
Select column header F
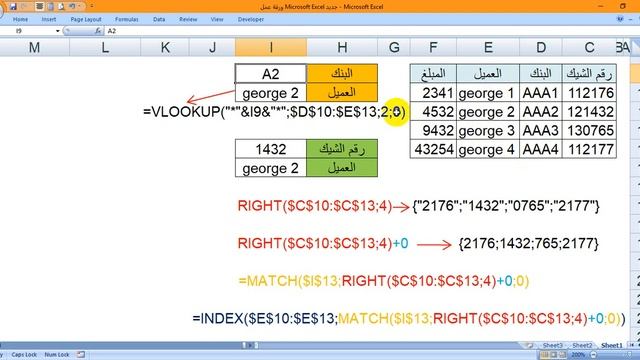pos(433,47)
